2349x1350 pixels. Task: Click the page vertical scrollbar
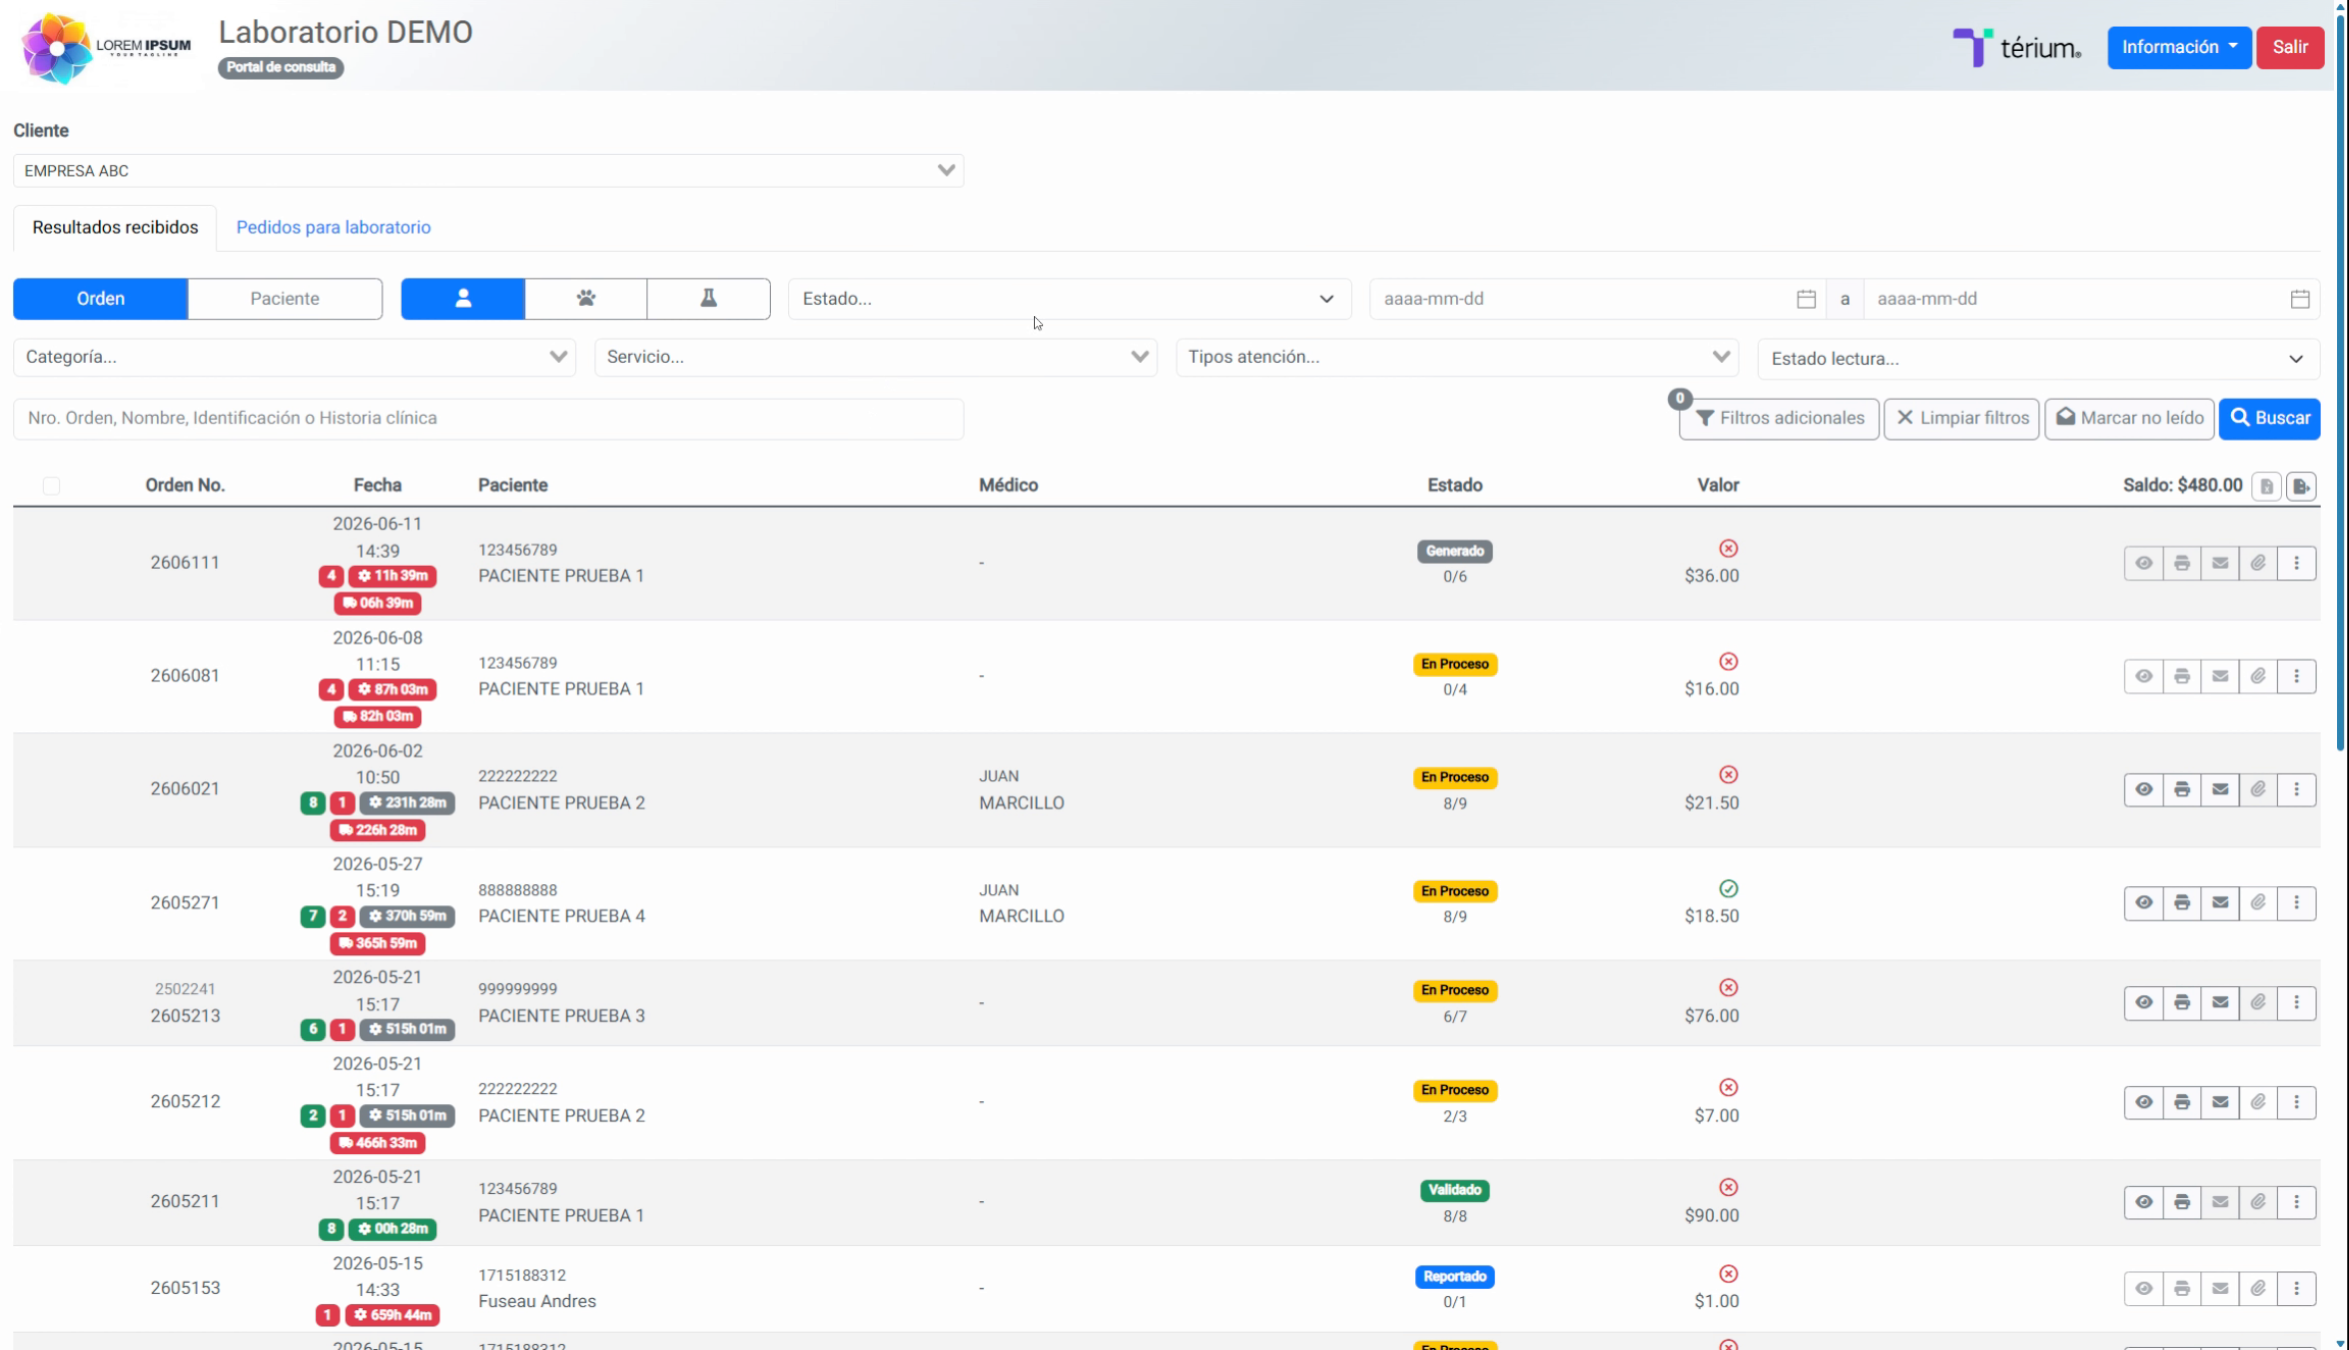pyautogui.click(x=2341, y=375)
